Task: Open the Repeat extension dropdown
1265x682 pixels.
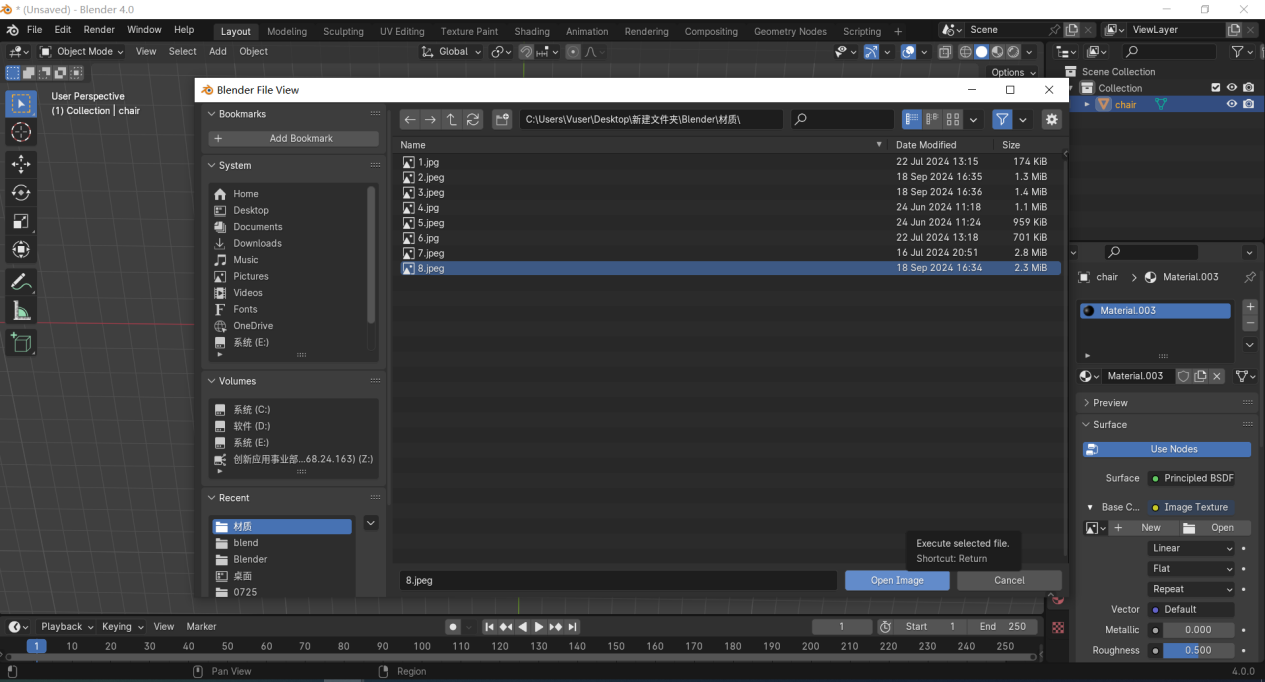Action: click(1190, 589)
